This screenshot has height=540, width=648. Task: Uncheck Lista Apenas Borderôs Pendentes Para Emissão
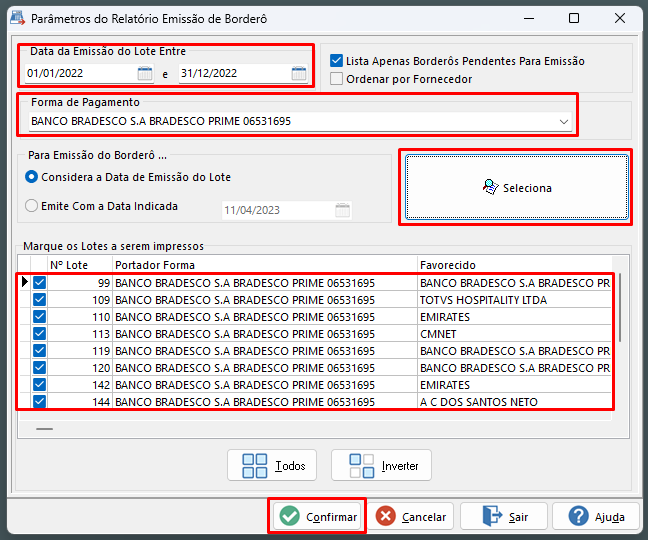pyautogui.click(x=336, y=61)
